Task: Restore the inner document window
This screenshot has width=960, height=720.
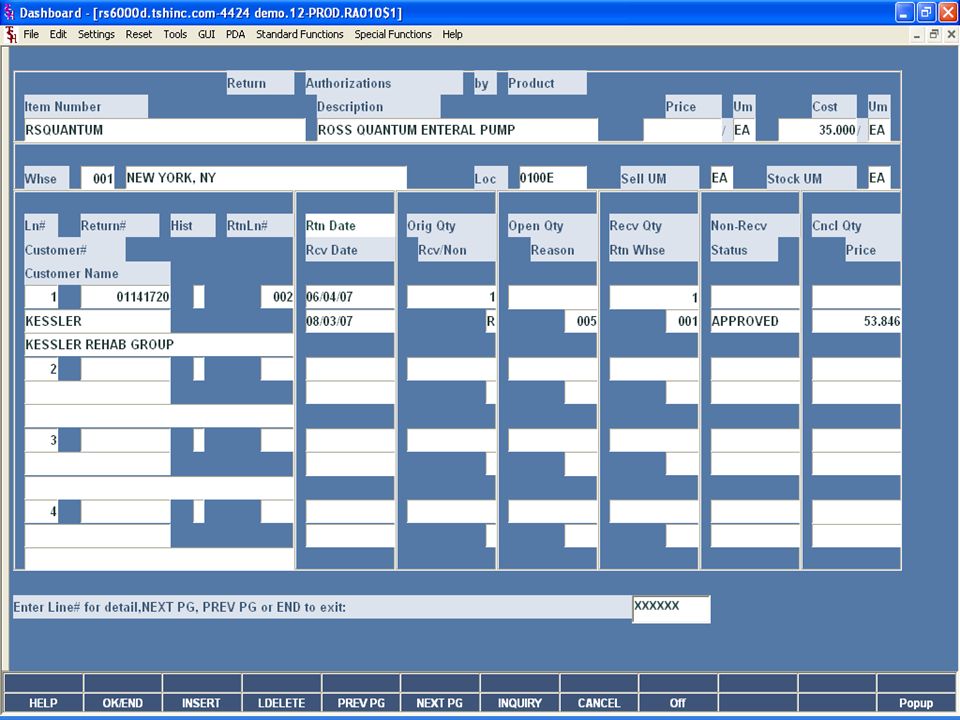Action: click(934, 35)
